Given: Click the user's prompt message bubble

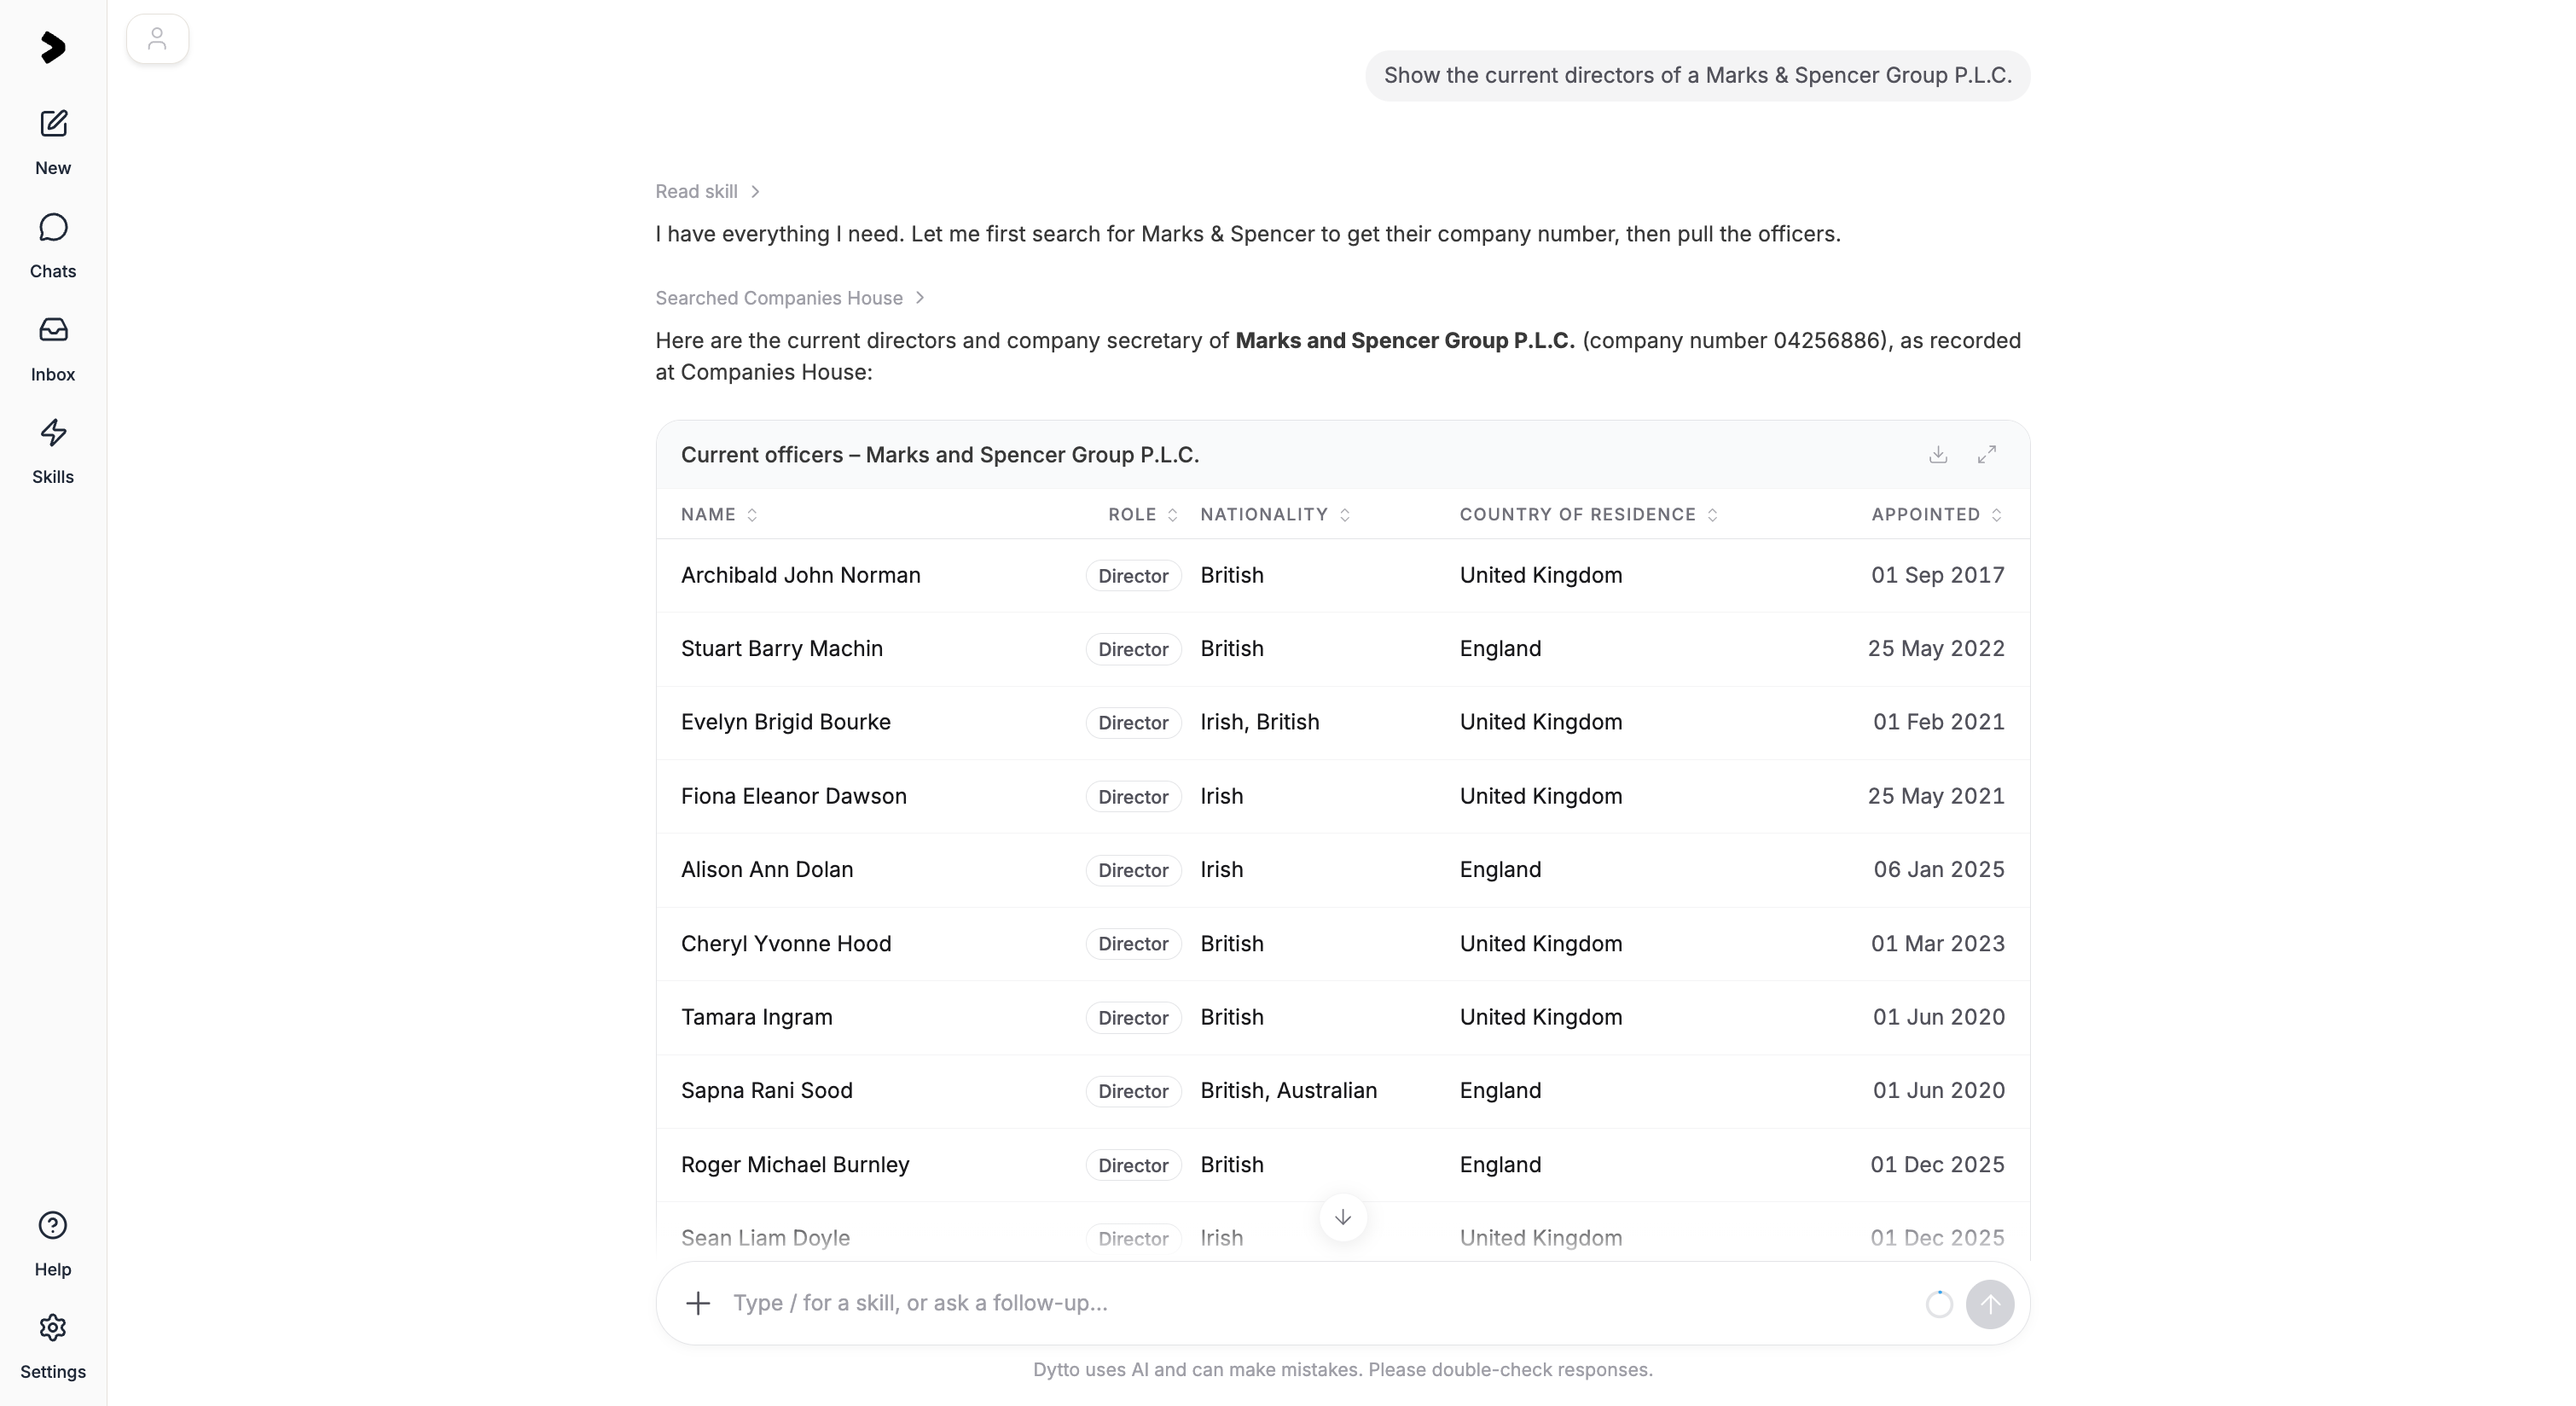Looking at the screenshot, I should 1698,76.
